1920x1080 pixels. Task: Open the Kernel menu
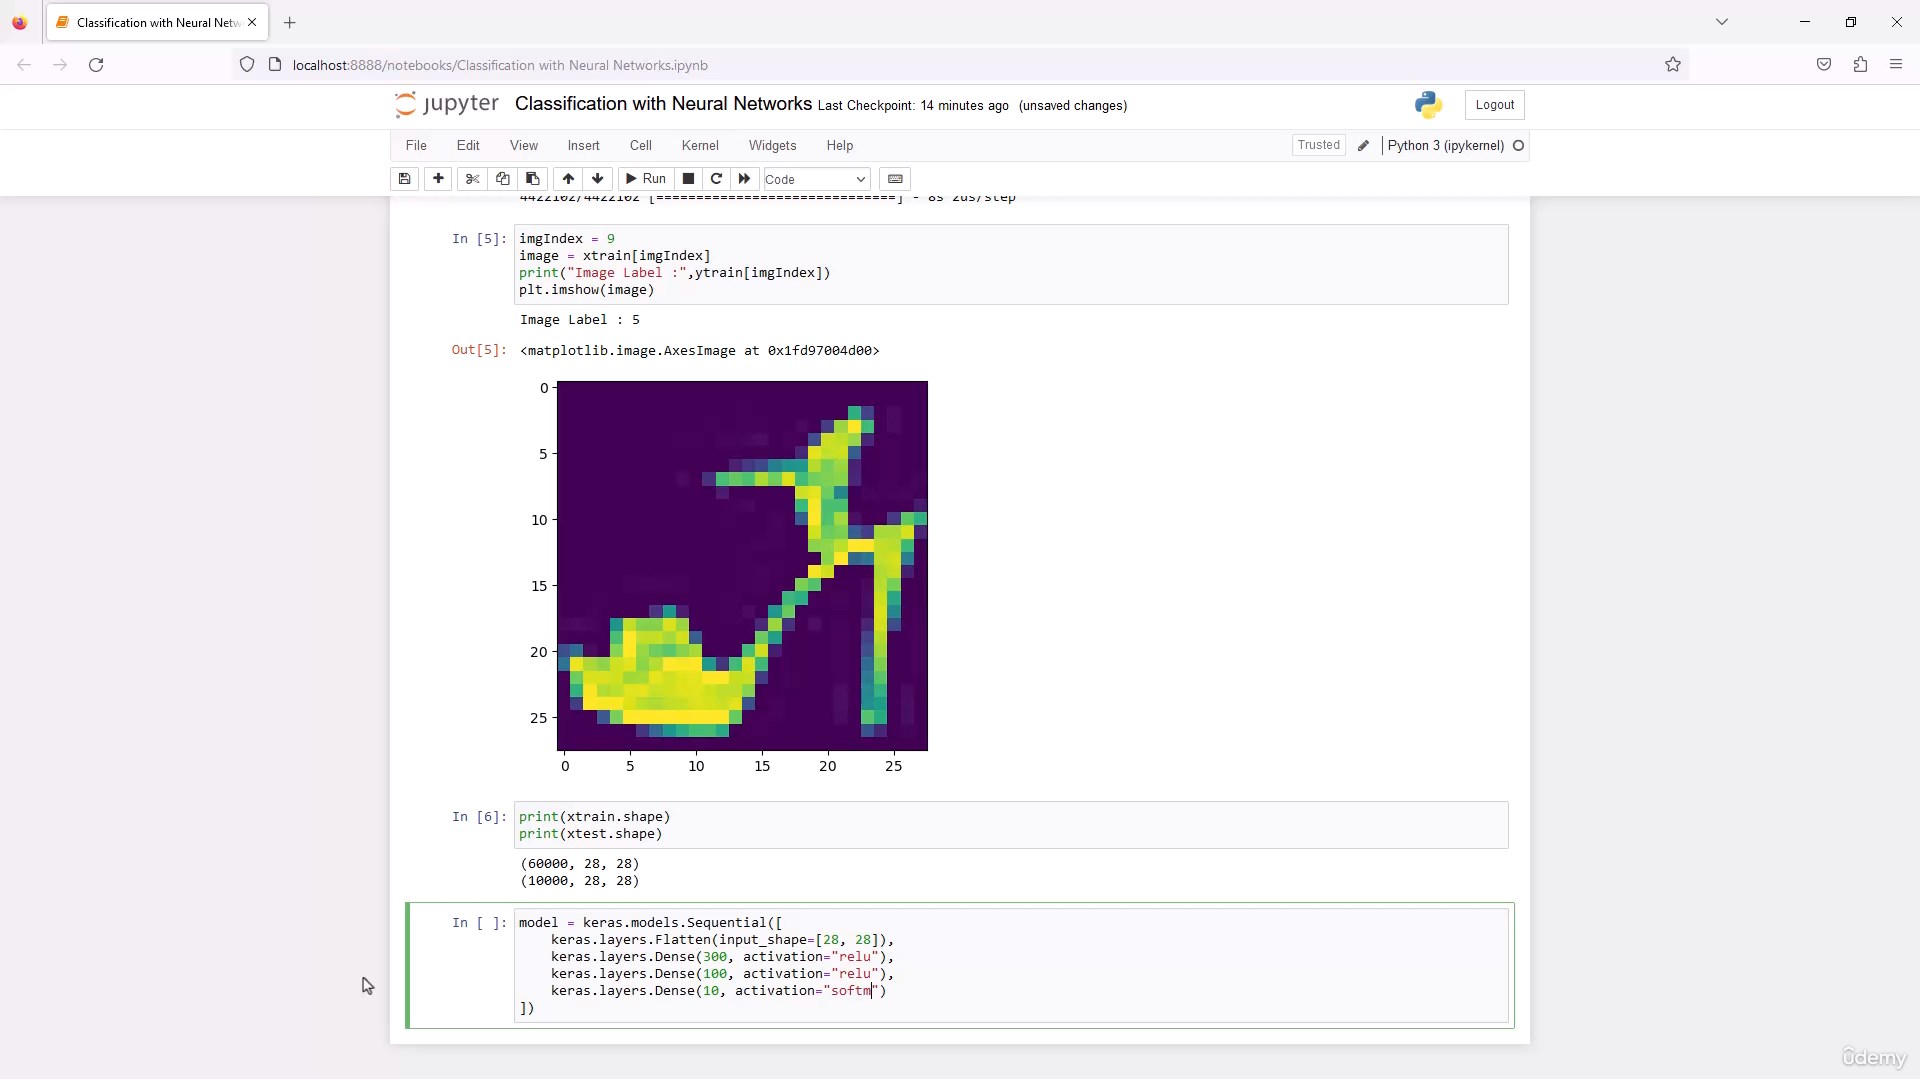pos(700,146)
